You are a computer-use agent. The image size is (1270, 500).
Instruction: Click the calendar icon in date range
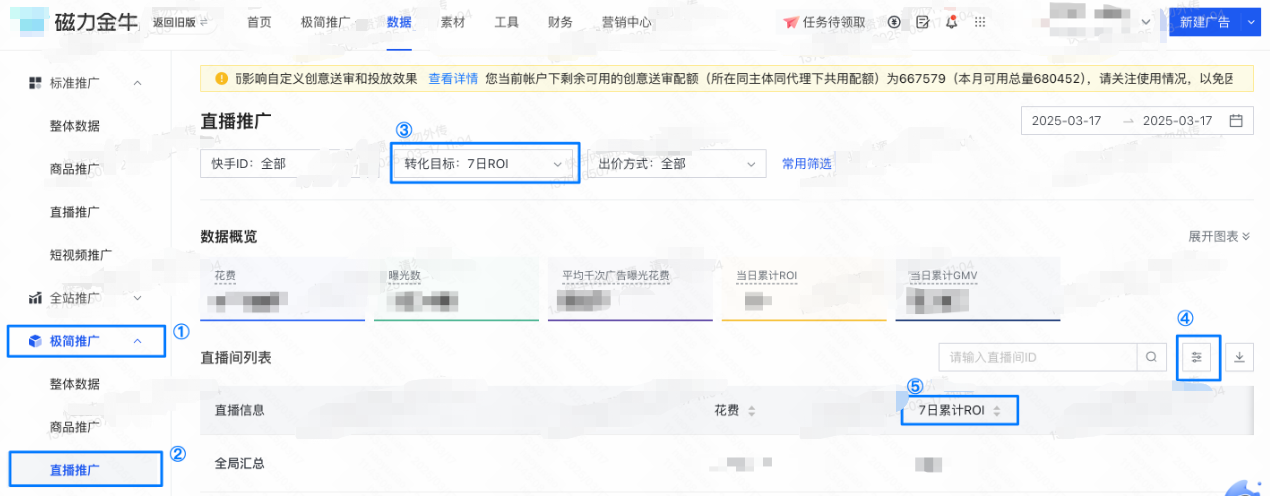tap(1236, 121)
